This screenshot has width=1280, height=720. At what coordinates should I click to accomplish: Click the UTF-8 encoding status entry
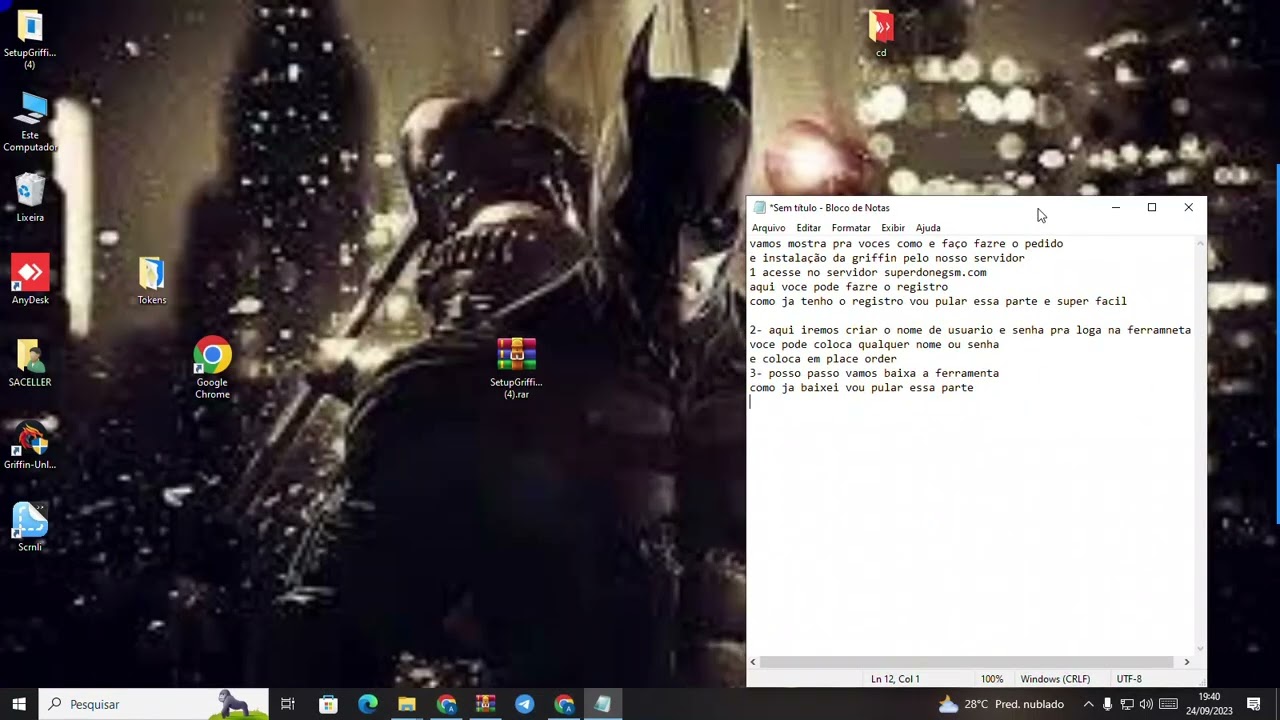tap(1129, 679)
